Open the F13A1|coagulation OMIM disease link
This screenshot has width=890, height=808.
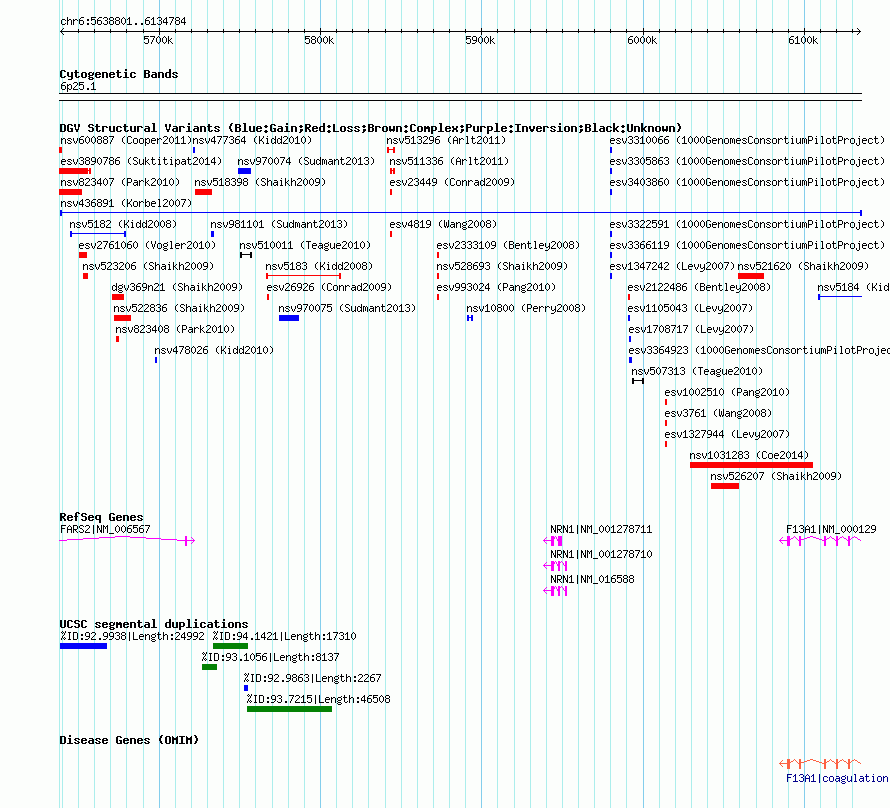coord(837,778)
